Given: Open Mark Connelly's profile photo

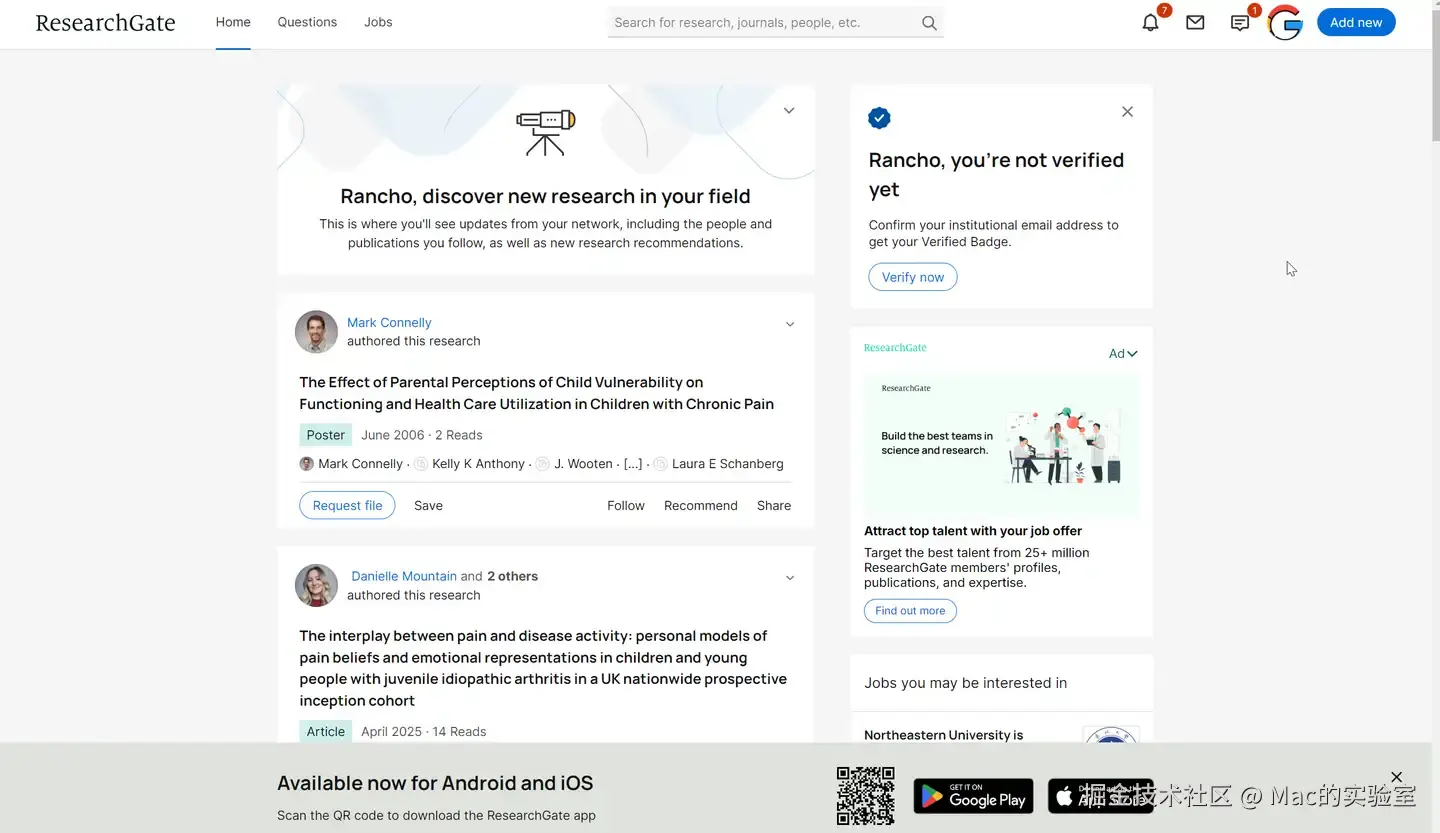Looking at the screenshot, I should point(316,332).
